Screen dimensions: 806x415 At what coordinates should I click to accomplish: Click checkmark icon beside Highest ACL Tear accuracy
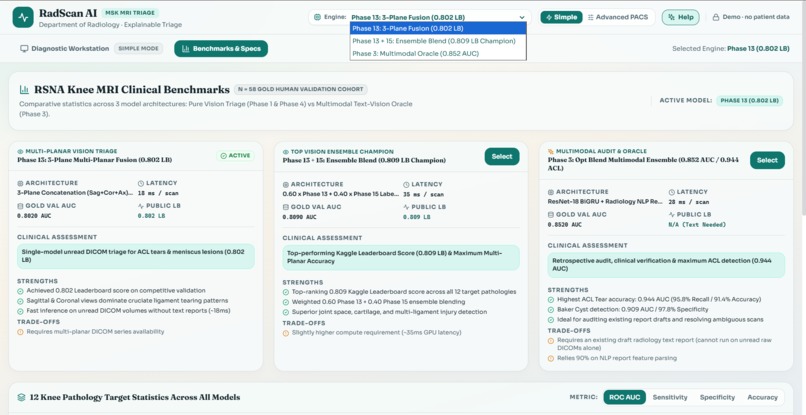pos(551,299)
